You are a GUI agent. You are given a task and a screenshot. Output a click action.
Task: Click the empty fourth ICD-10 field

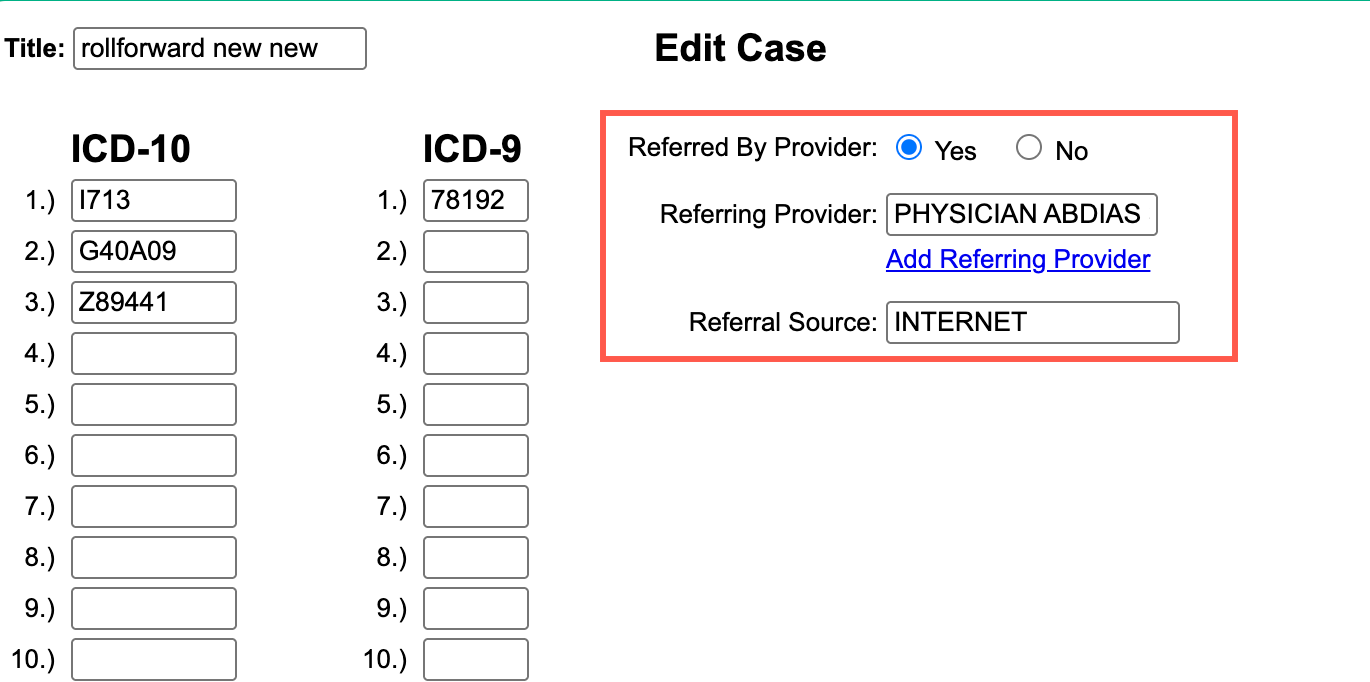[x=153, y=353]
